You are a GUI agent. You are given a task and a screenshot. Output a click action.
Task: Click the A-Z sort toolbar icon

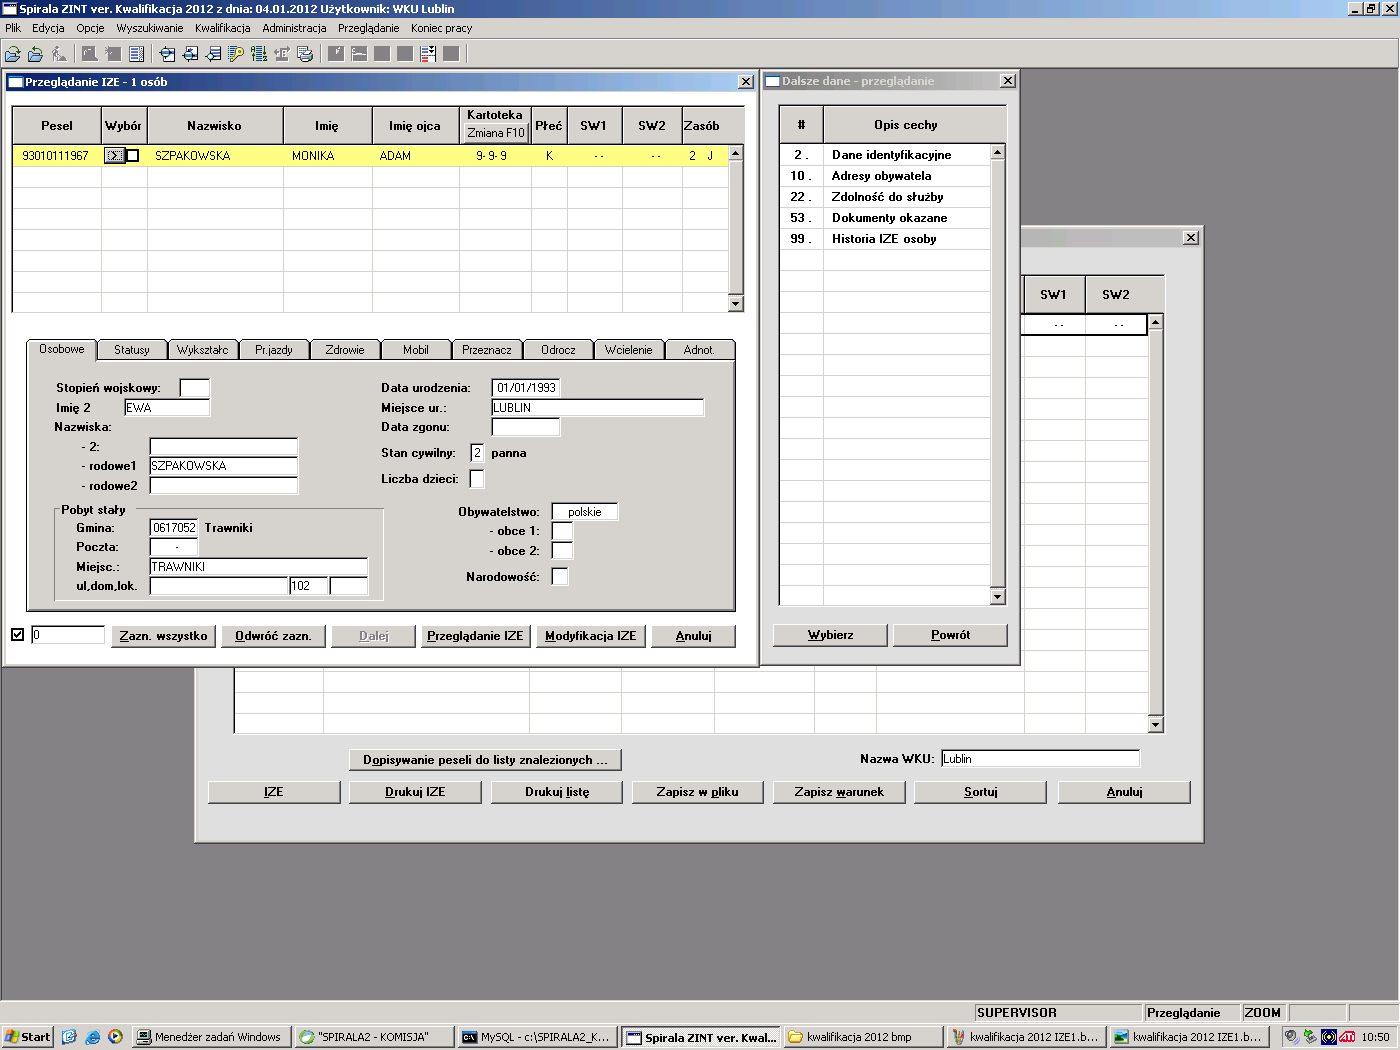259,54
